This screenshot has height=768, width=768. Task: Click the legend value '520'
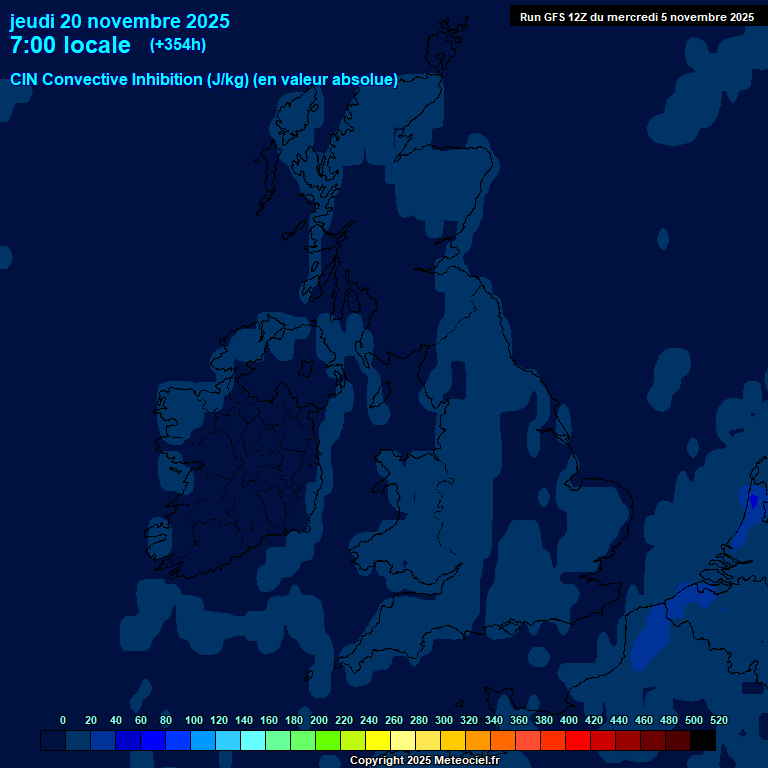pyautogui.click(x=719, y=720)
